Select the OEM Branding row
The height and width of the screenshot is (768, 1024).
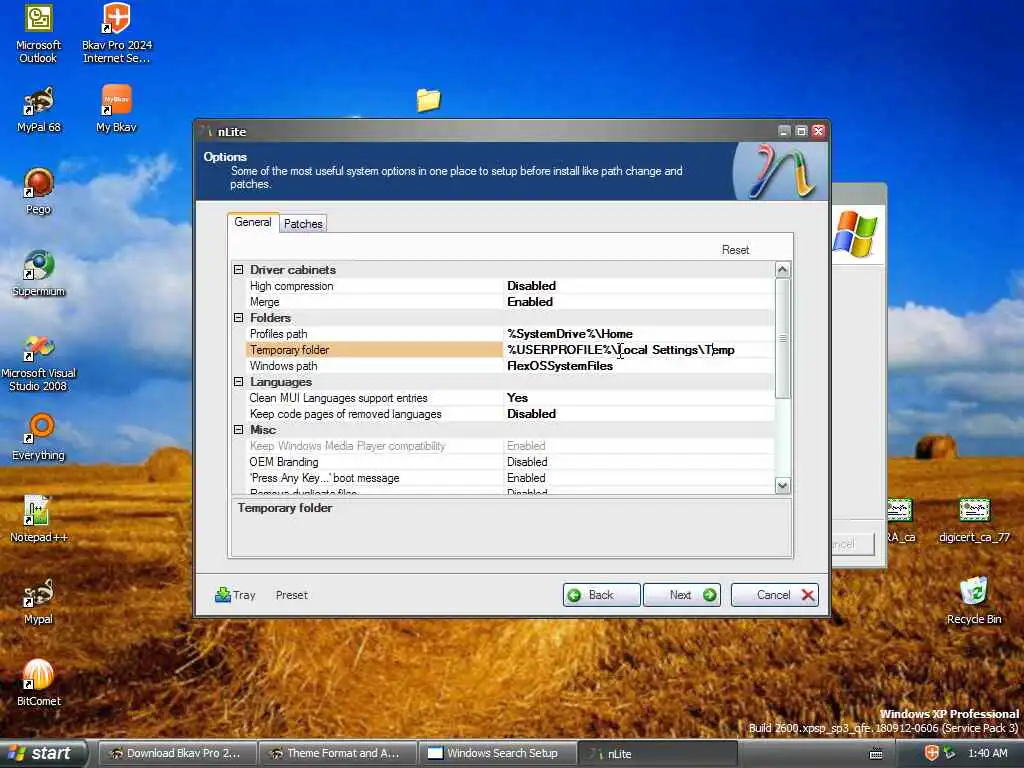point(510,462)
